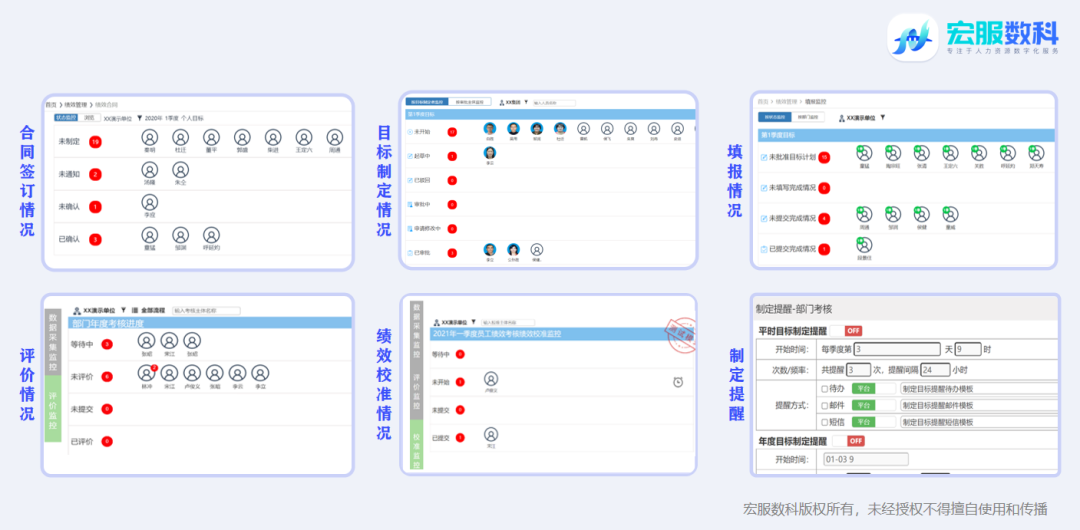Image resolution: width=1080 pixels, height=530 pixels.
Task: Click the avatar in the 未确认 row
Action: point(149,202)
